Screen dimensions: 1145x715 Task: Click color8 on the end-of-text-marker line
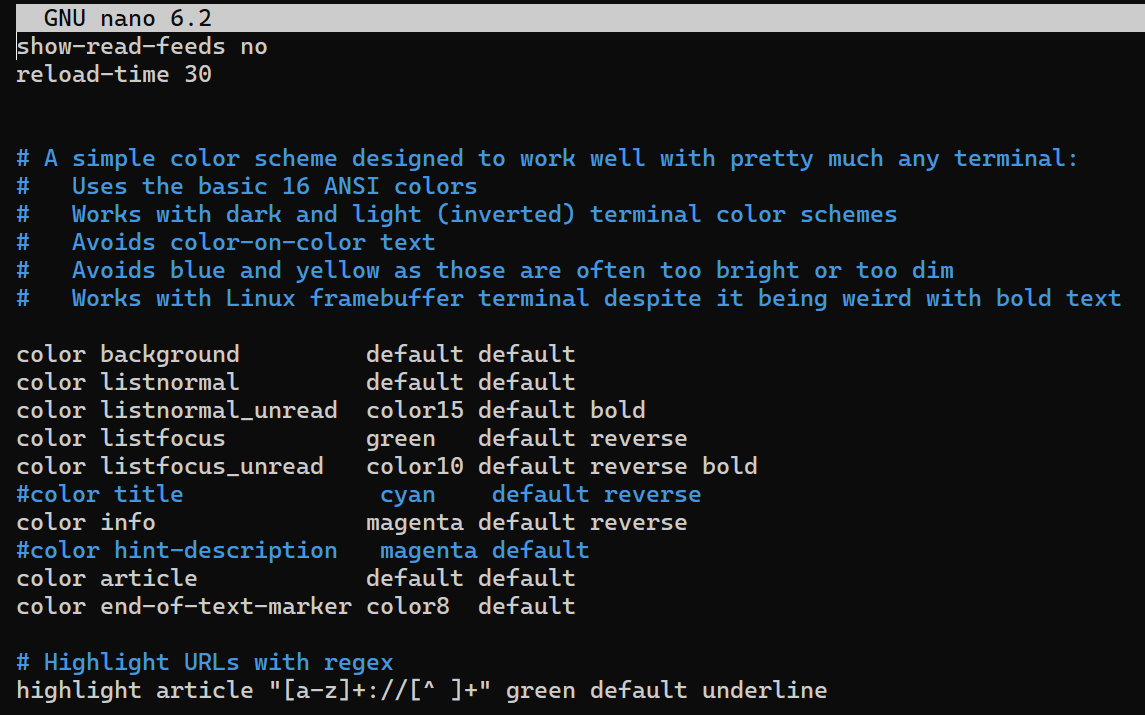(407, 606)
